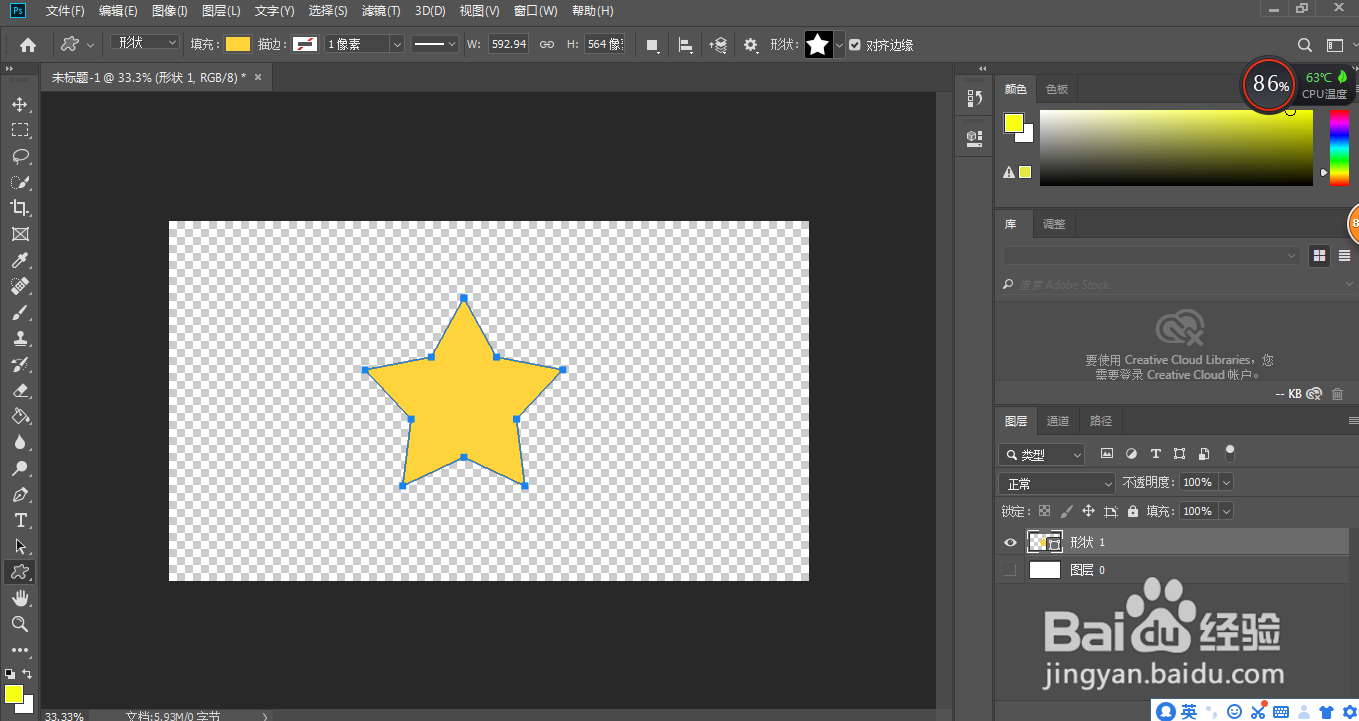Switch to the 调整 tab
The image size is (1359, 721).
pos(1055,224)
